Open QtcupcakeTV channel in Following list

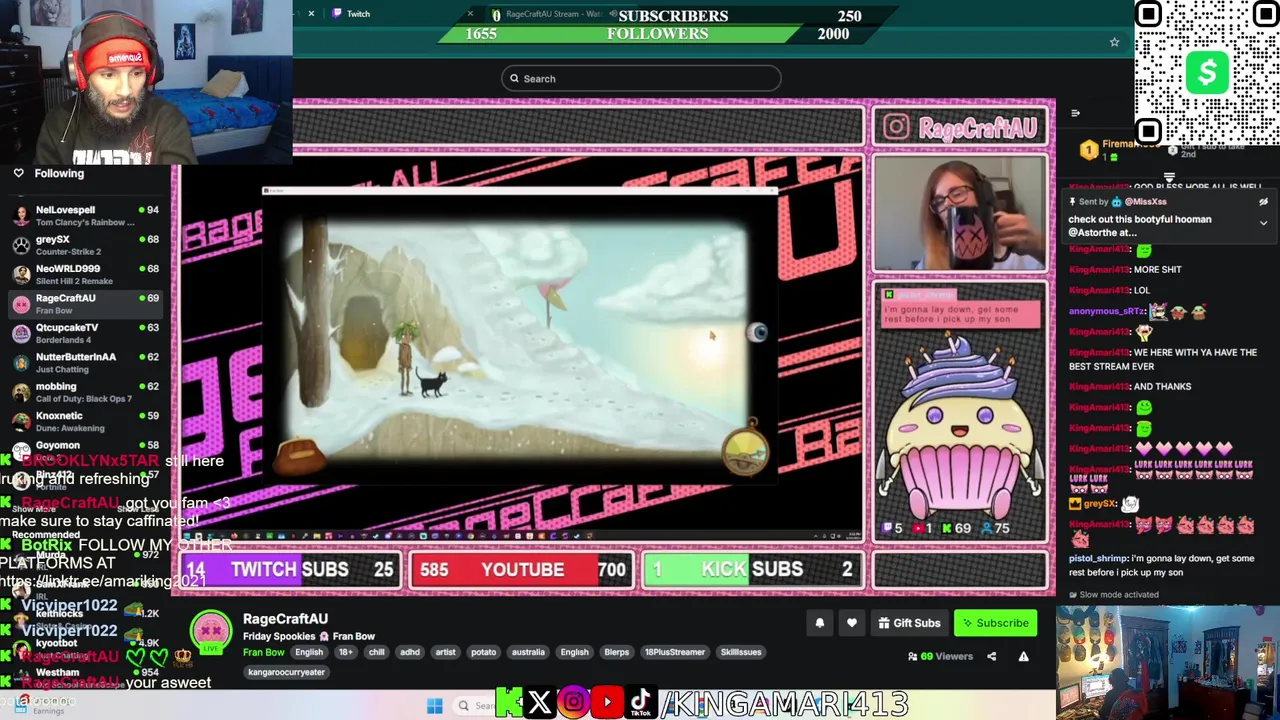86,333
